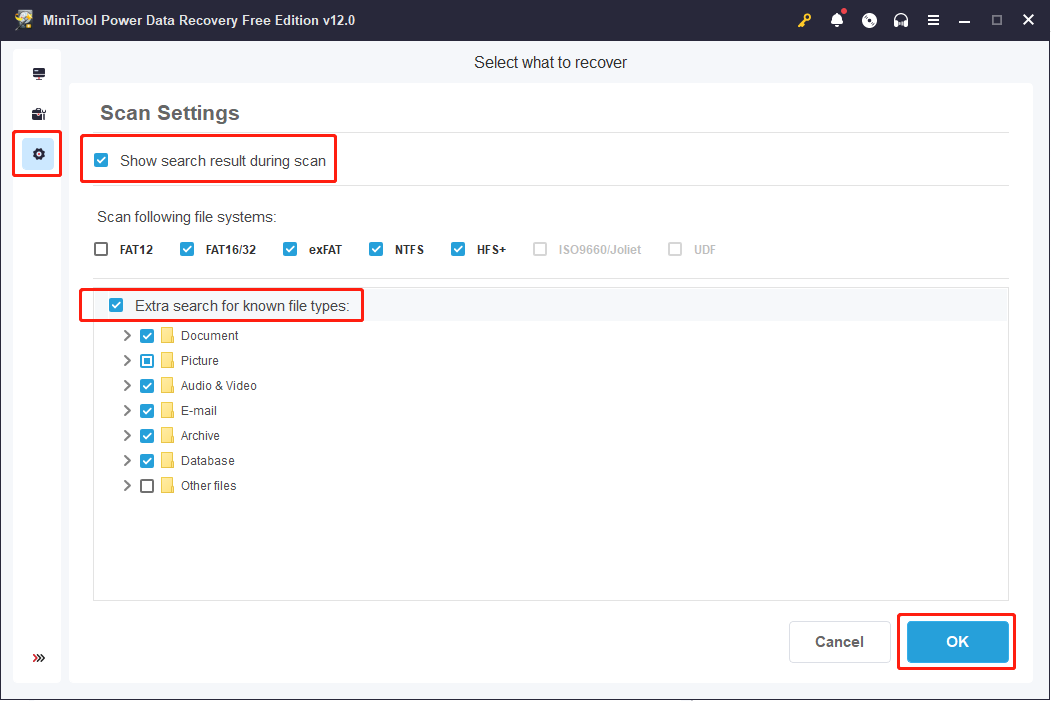Open the gear settings sidebar icon

coord(38,154)
